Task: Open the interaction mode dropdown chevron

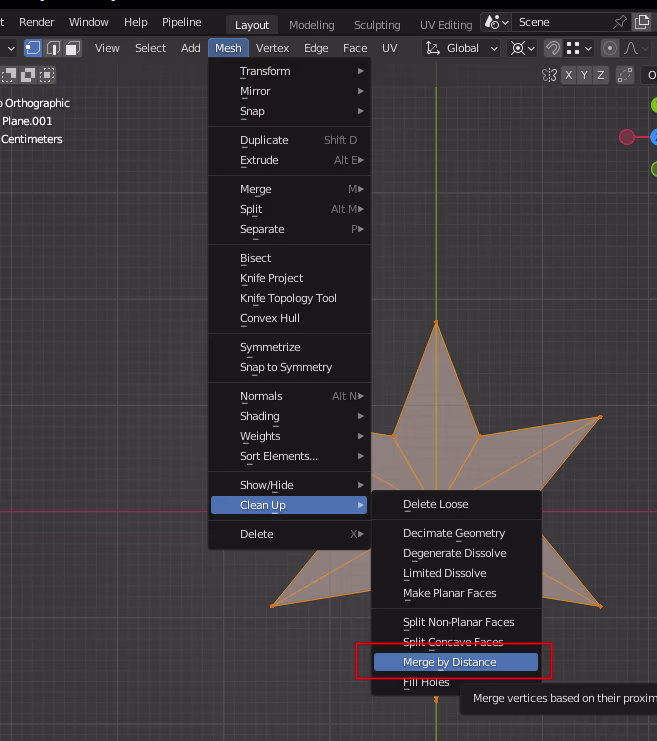Action: tap(11, 48)
